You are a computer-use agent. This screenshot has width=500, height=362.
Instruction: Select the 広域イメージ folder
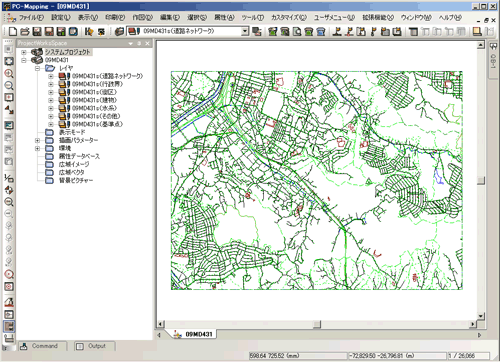coord(74,164)
